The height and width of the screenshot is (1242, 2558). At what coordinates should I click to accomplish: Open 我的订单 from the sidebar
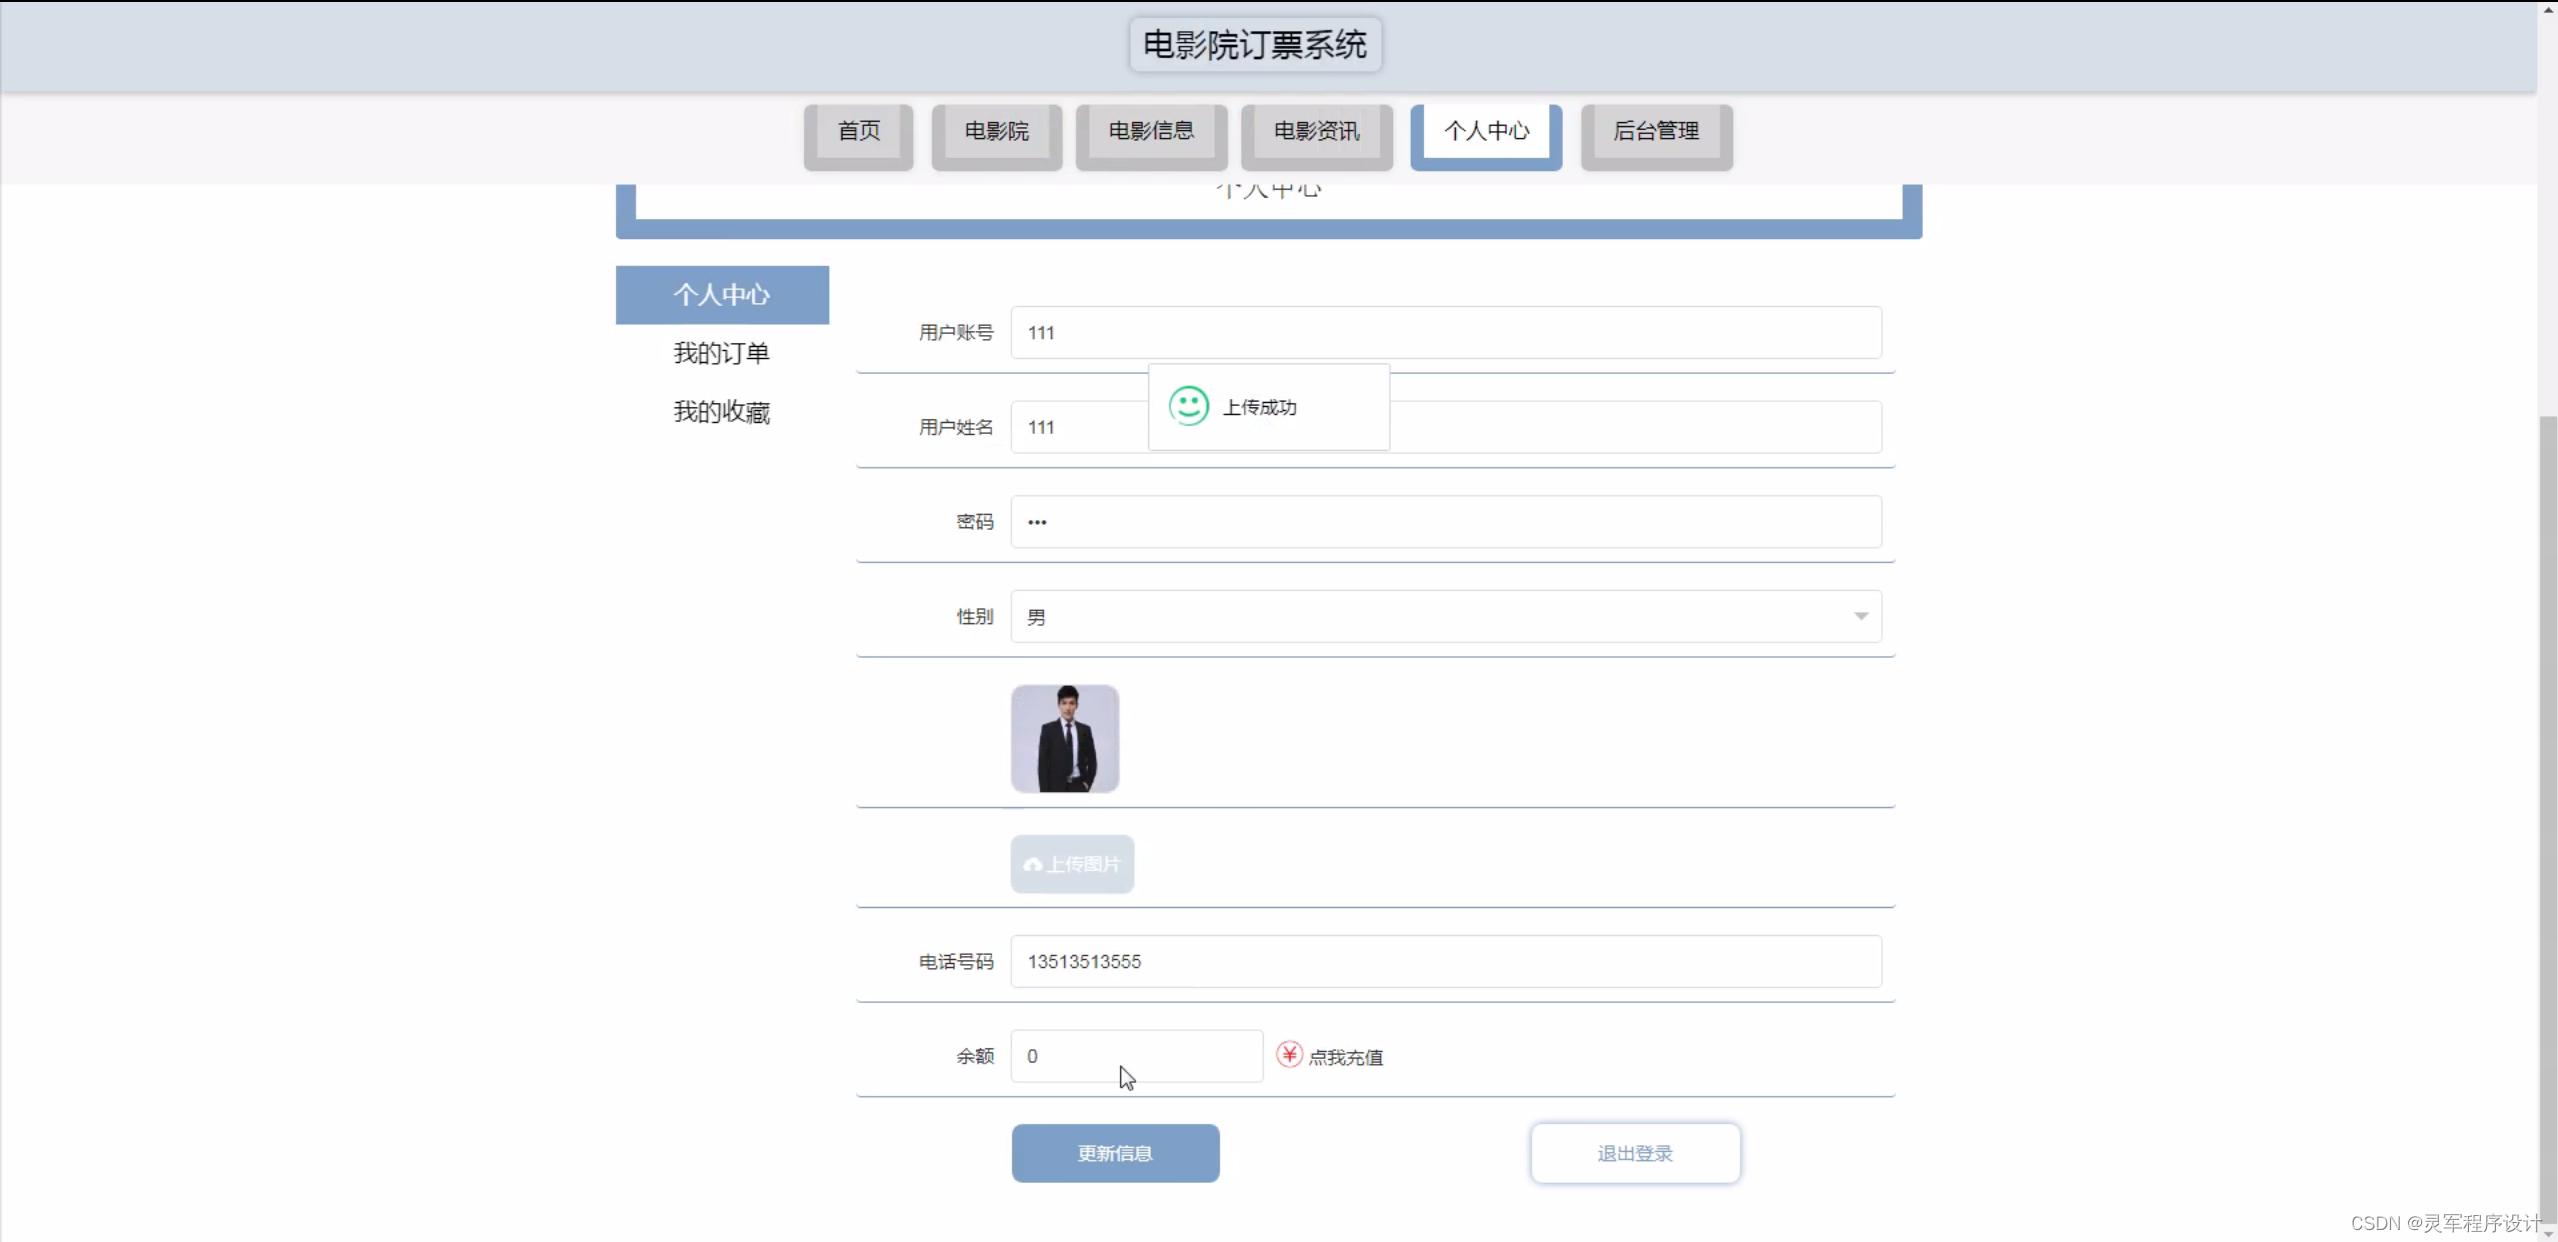coord(722,353)
